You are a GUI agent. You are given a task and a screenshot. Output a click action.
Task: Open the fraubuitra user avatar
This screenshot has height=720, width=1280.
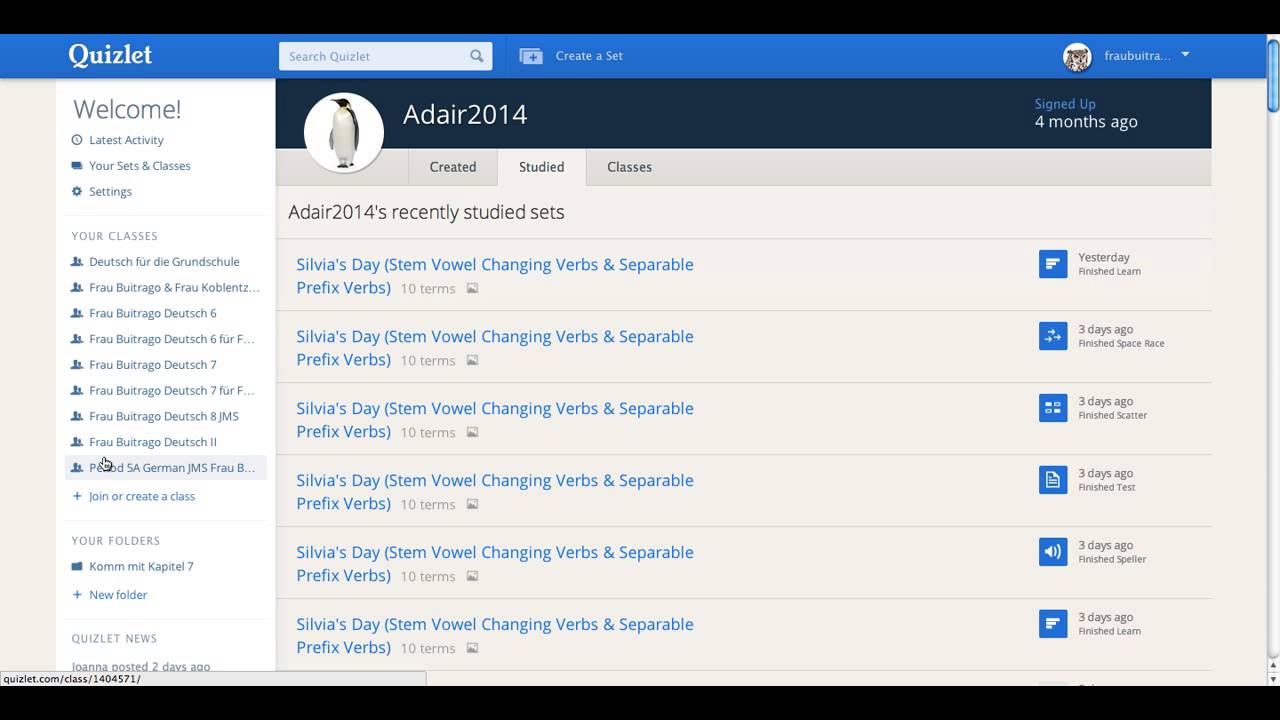1077,57
